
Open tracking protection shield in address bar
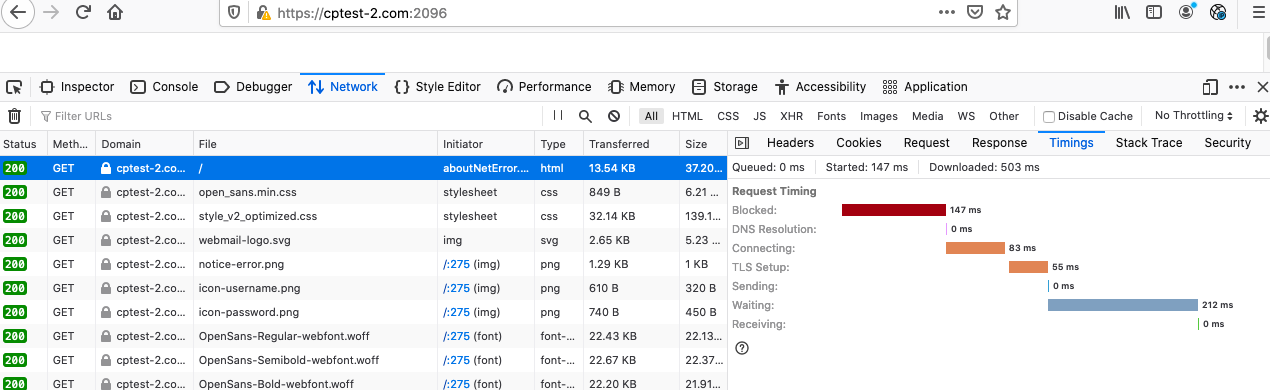click(235, 13)
